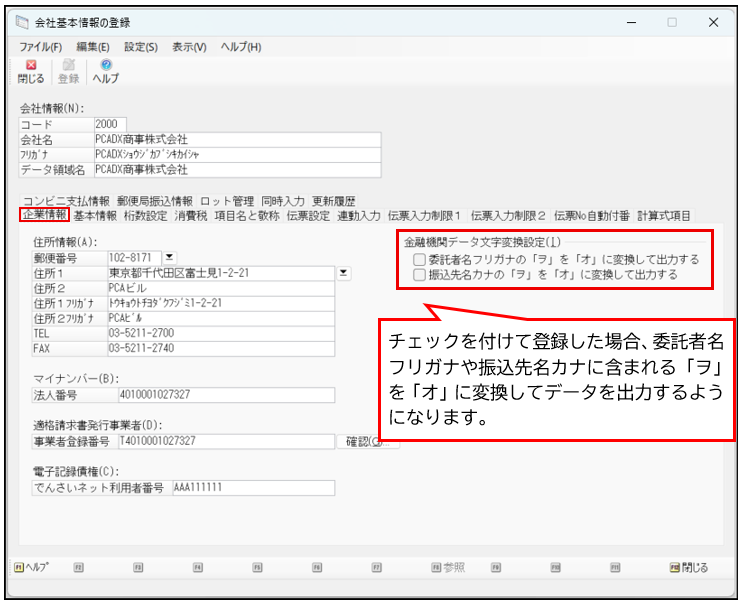Screen dimensions: 744x604
Task: Open the 住所1 dropdown arrow
Action: point(344,273)
